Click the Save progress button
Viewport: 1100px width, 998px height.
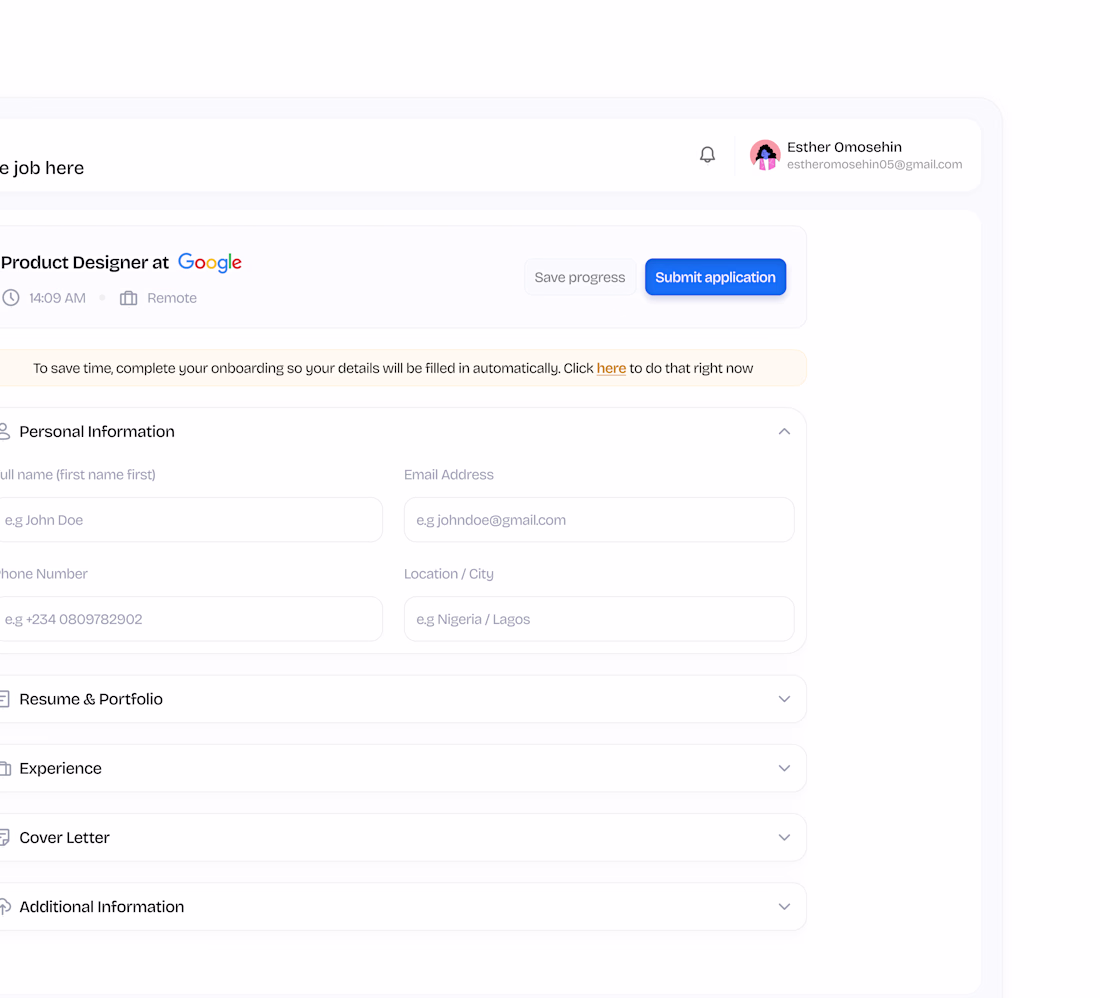[x=579, y=277]
